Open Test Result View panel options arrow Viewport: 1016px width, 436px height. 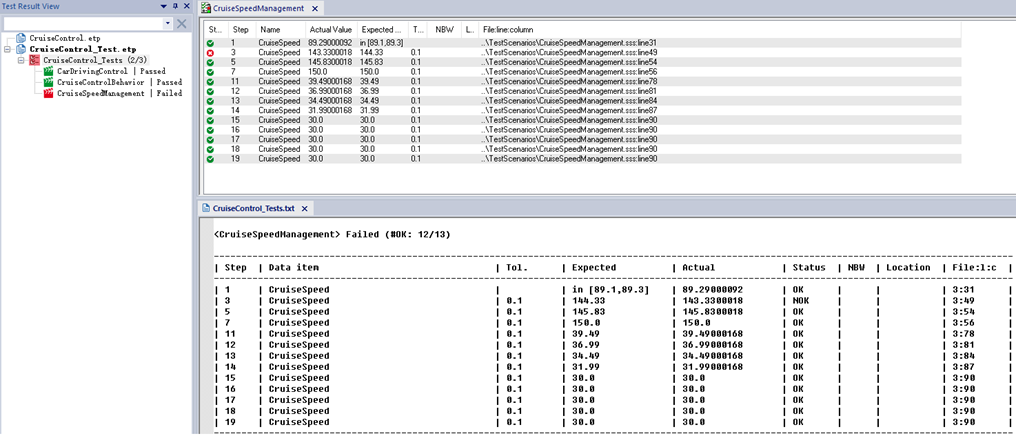click(x=164, y=6)
